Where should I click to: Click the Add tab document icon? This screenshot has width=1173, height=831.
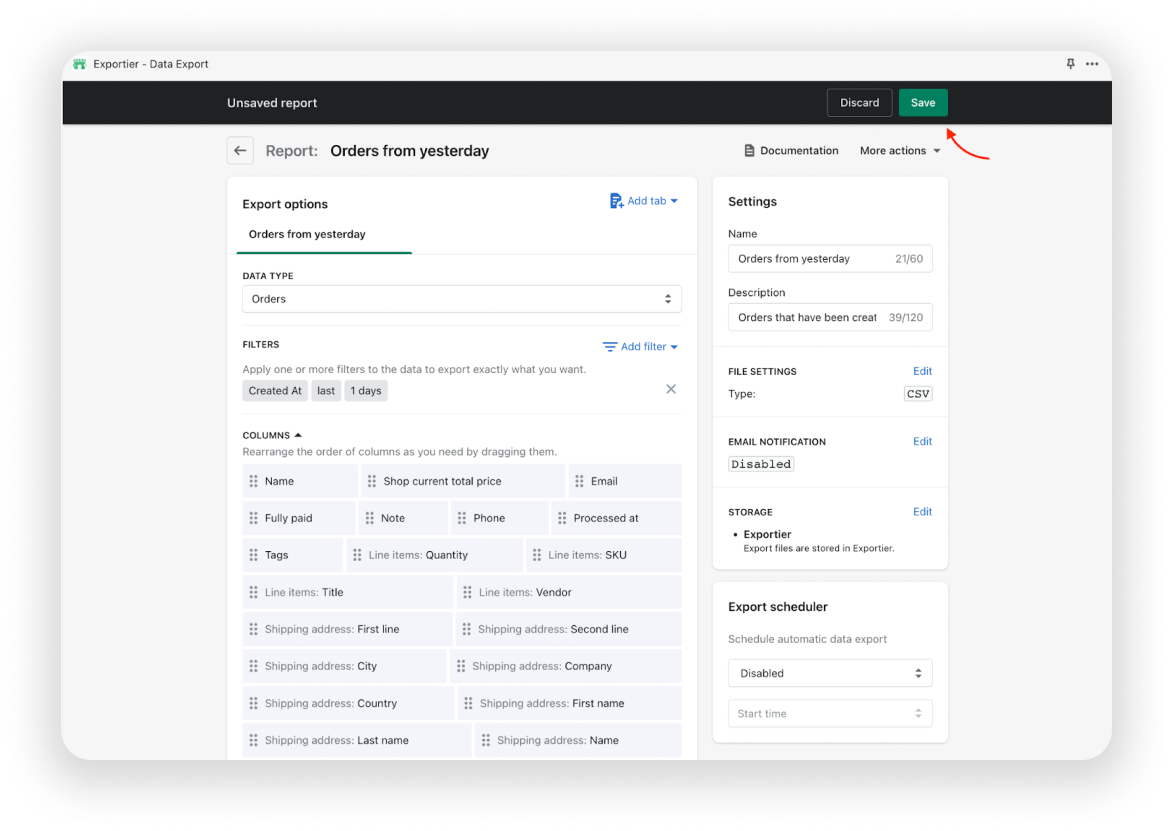click(616, 200)
